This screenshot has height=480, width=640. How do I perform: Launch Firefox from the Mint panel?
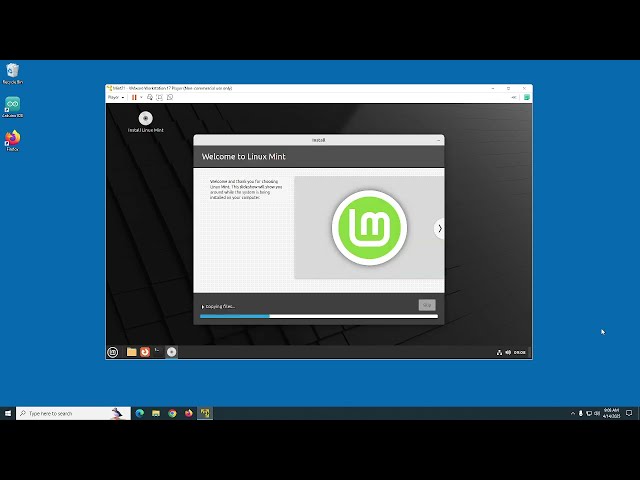tap(145, 352)
